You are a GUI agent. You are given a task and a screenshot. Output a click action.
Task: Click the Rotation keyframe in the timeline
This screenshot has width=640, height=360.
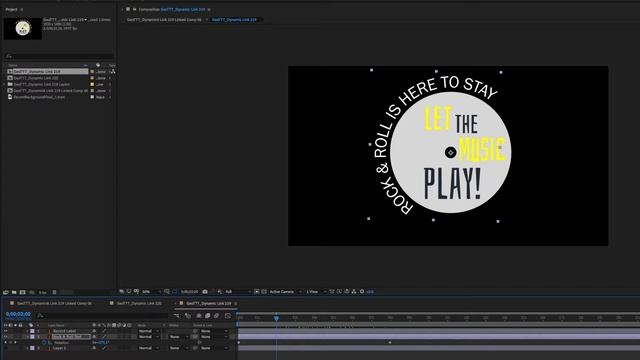pyautogui.click(x=390, y=342)
